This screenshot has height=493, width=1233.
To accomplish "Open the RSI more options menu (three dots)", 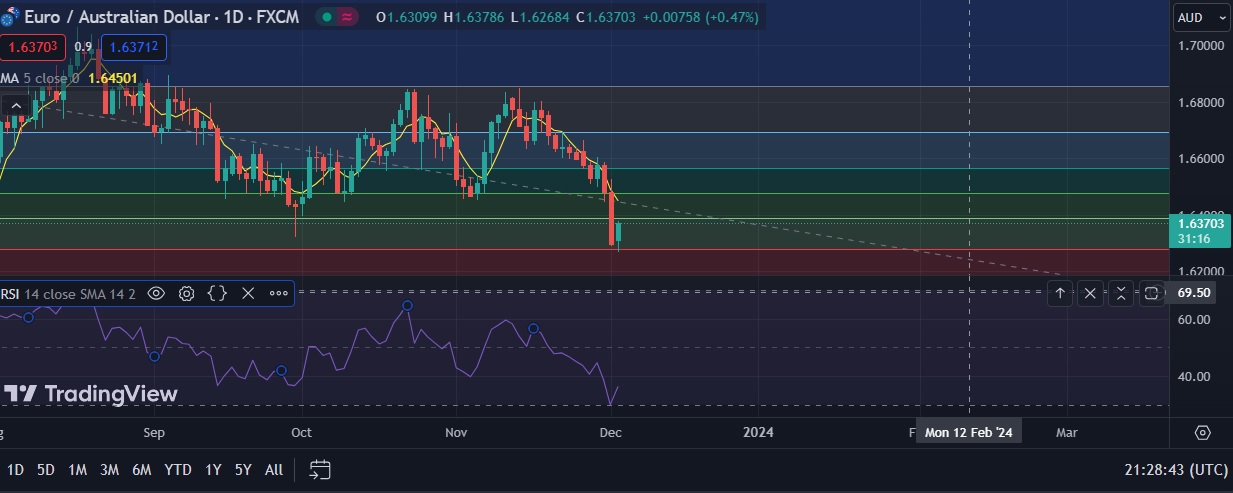I will 279,293.
